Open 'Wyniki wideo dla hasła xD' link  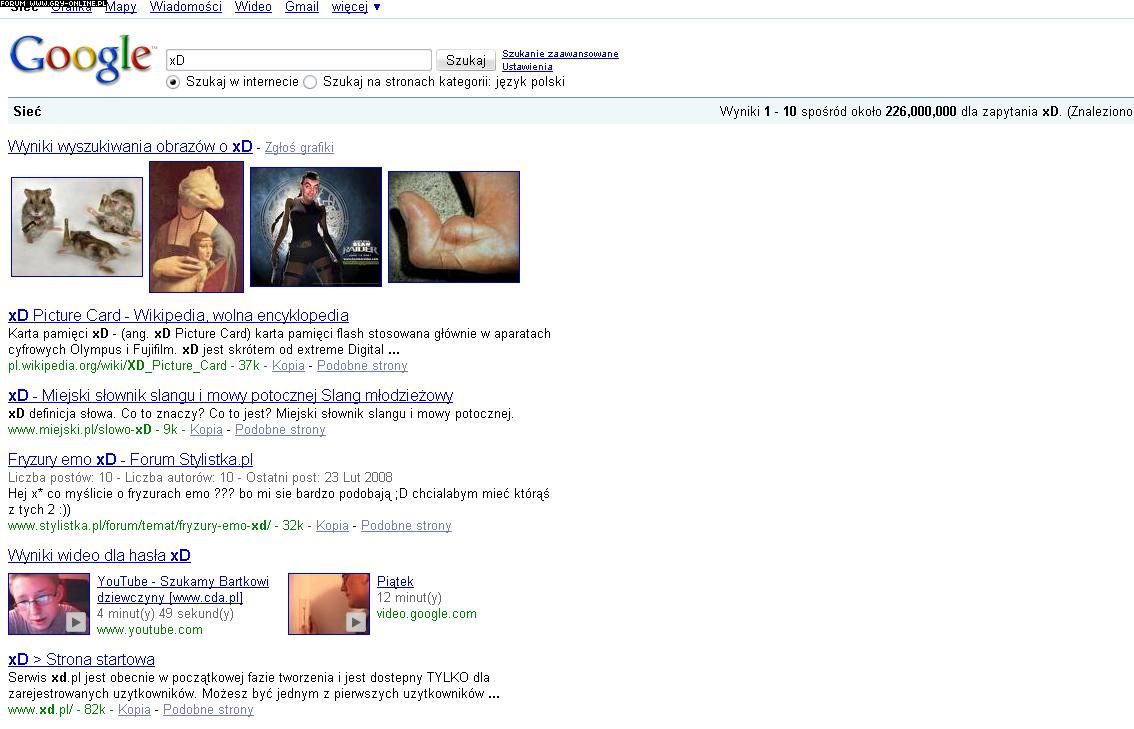[99, 555]
